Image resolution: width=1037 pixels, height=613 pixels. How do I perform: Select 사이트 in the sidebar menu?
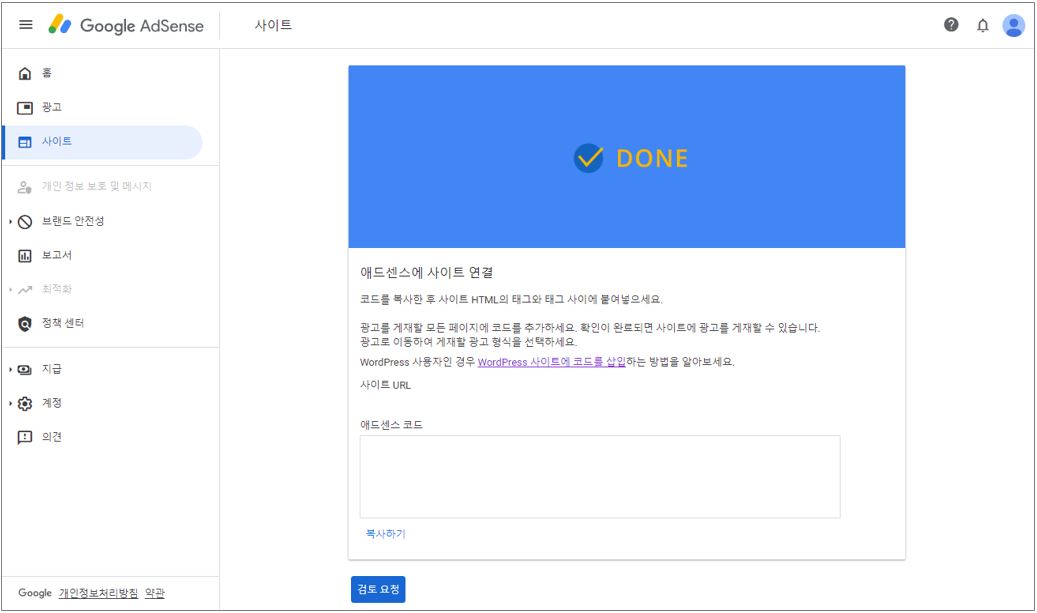coord(57,142)
